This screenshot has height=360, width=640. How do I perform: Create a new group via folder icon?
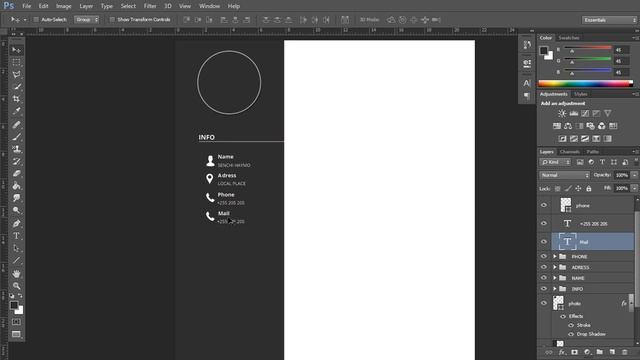coord(599,352)
